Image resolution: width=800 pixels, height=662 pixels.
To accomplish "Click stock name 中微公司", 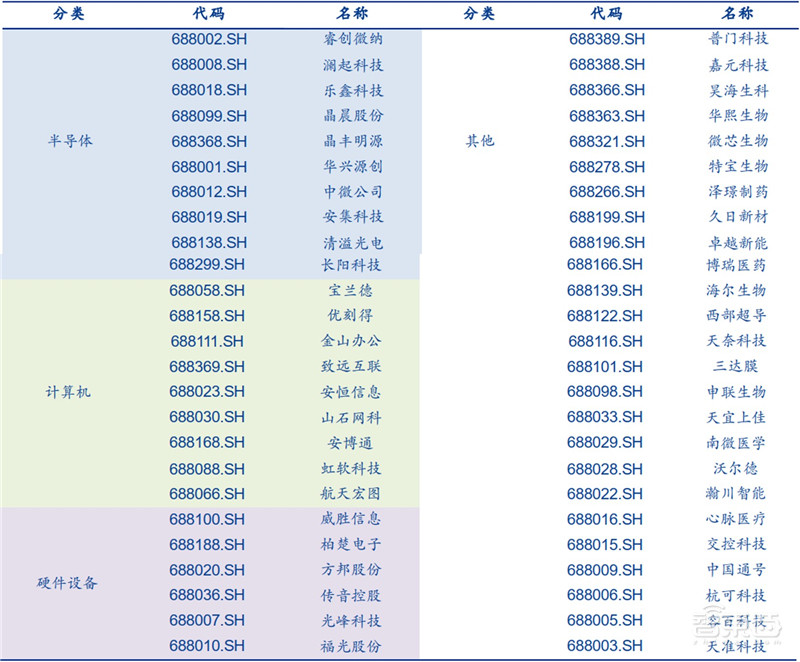I will pyautogui.click(x=353, y=191).
